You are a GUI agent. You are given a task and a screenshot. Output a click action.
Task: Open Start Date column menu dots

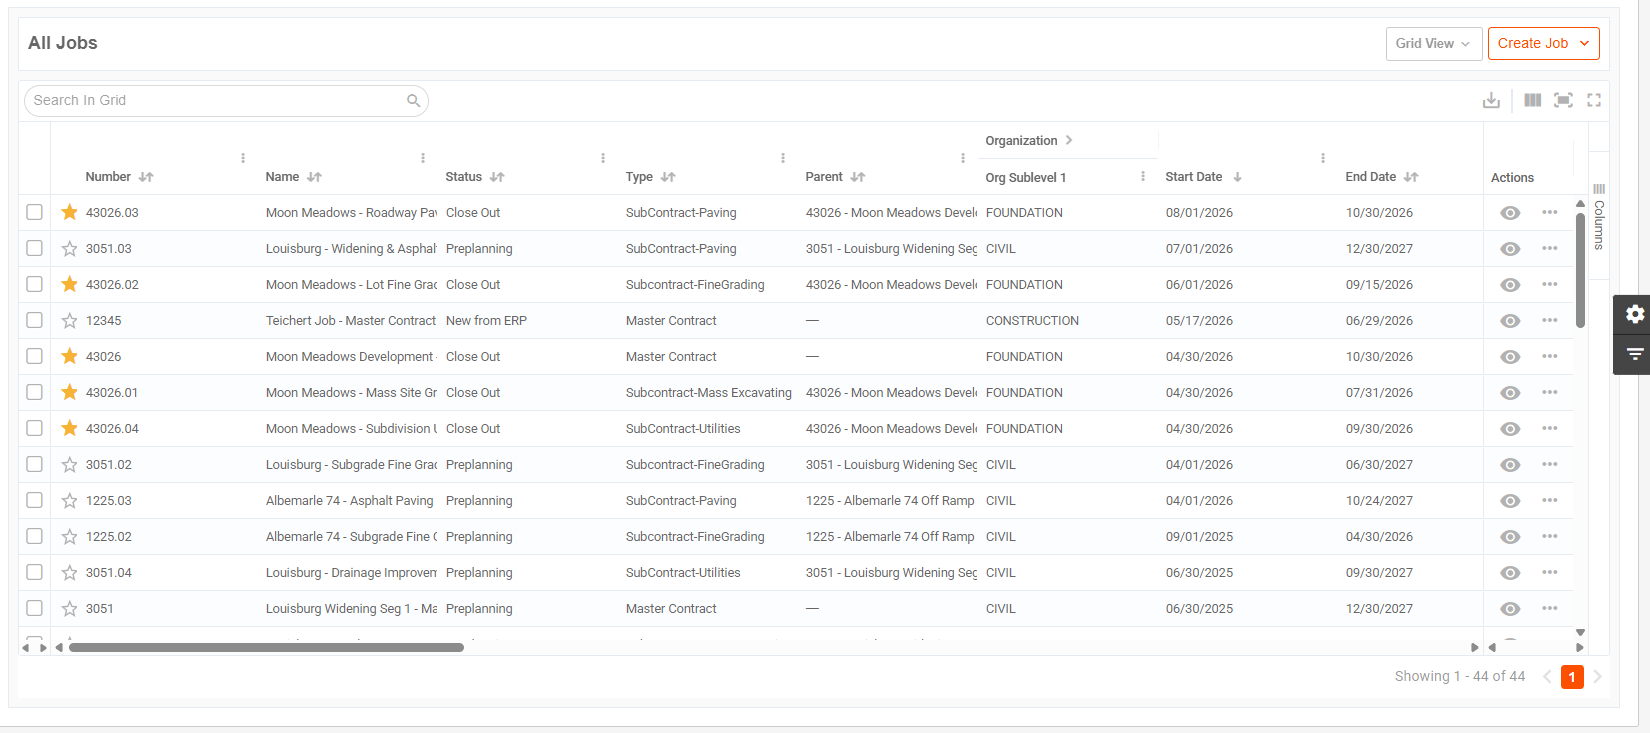pyautogui.click(x=1323, y=158)
